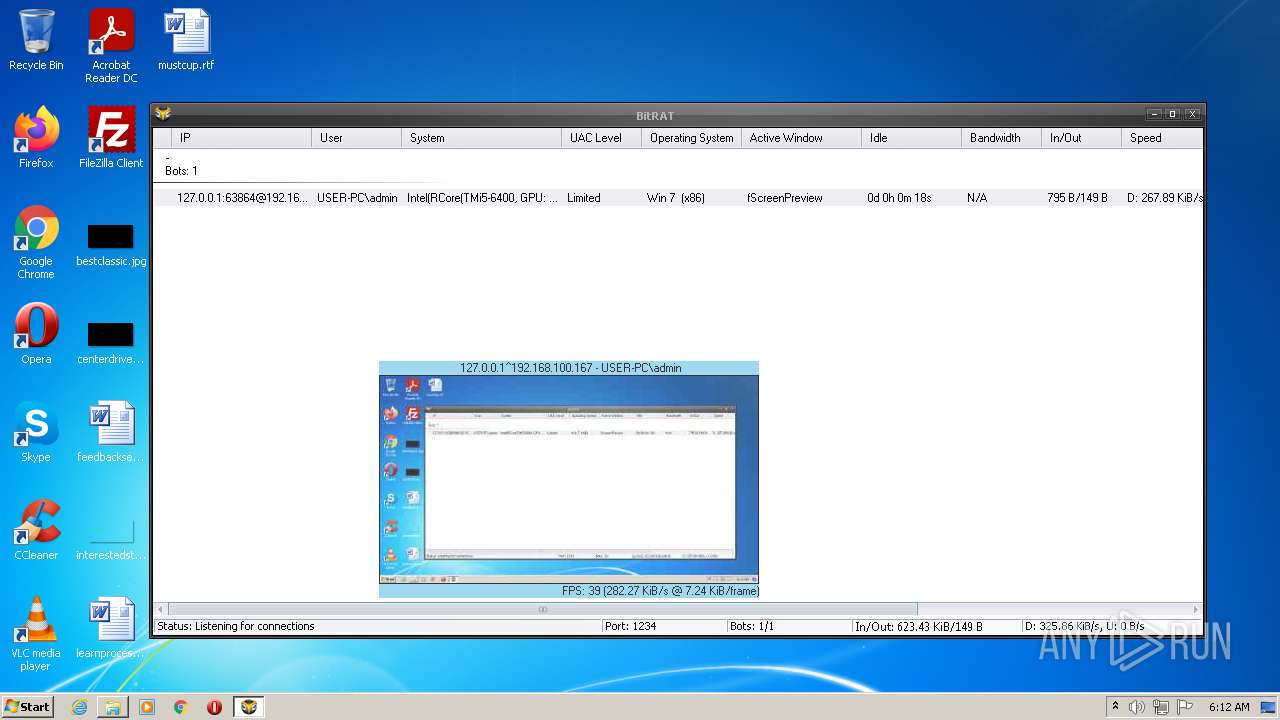1280x720 pixels.
Task: Sort by the User column header
Action: click(356, 138)
